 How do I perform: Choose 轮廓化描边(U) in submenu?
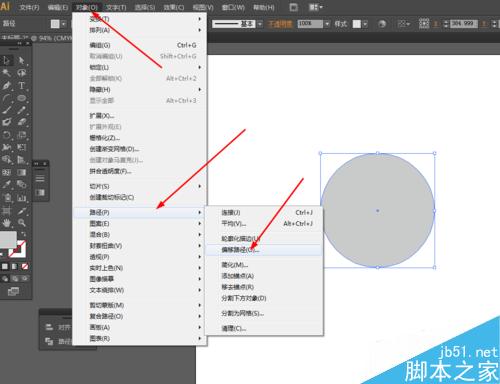tap(264, 239)
